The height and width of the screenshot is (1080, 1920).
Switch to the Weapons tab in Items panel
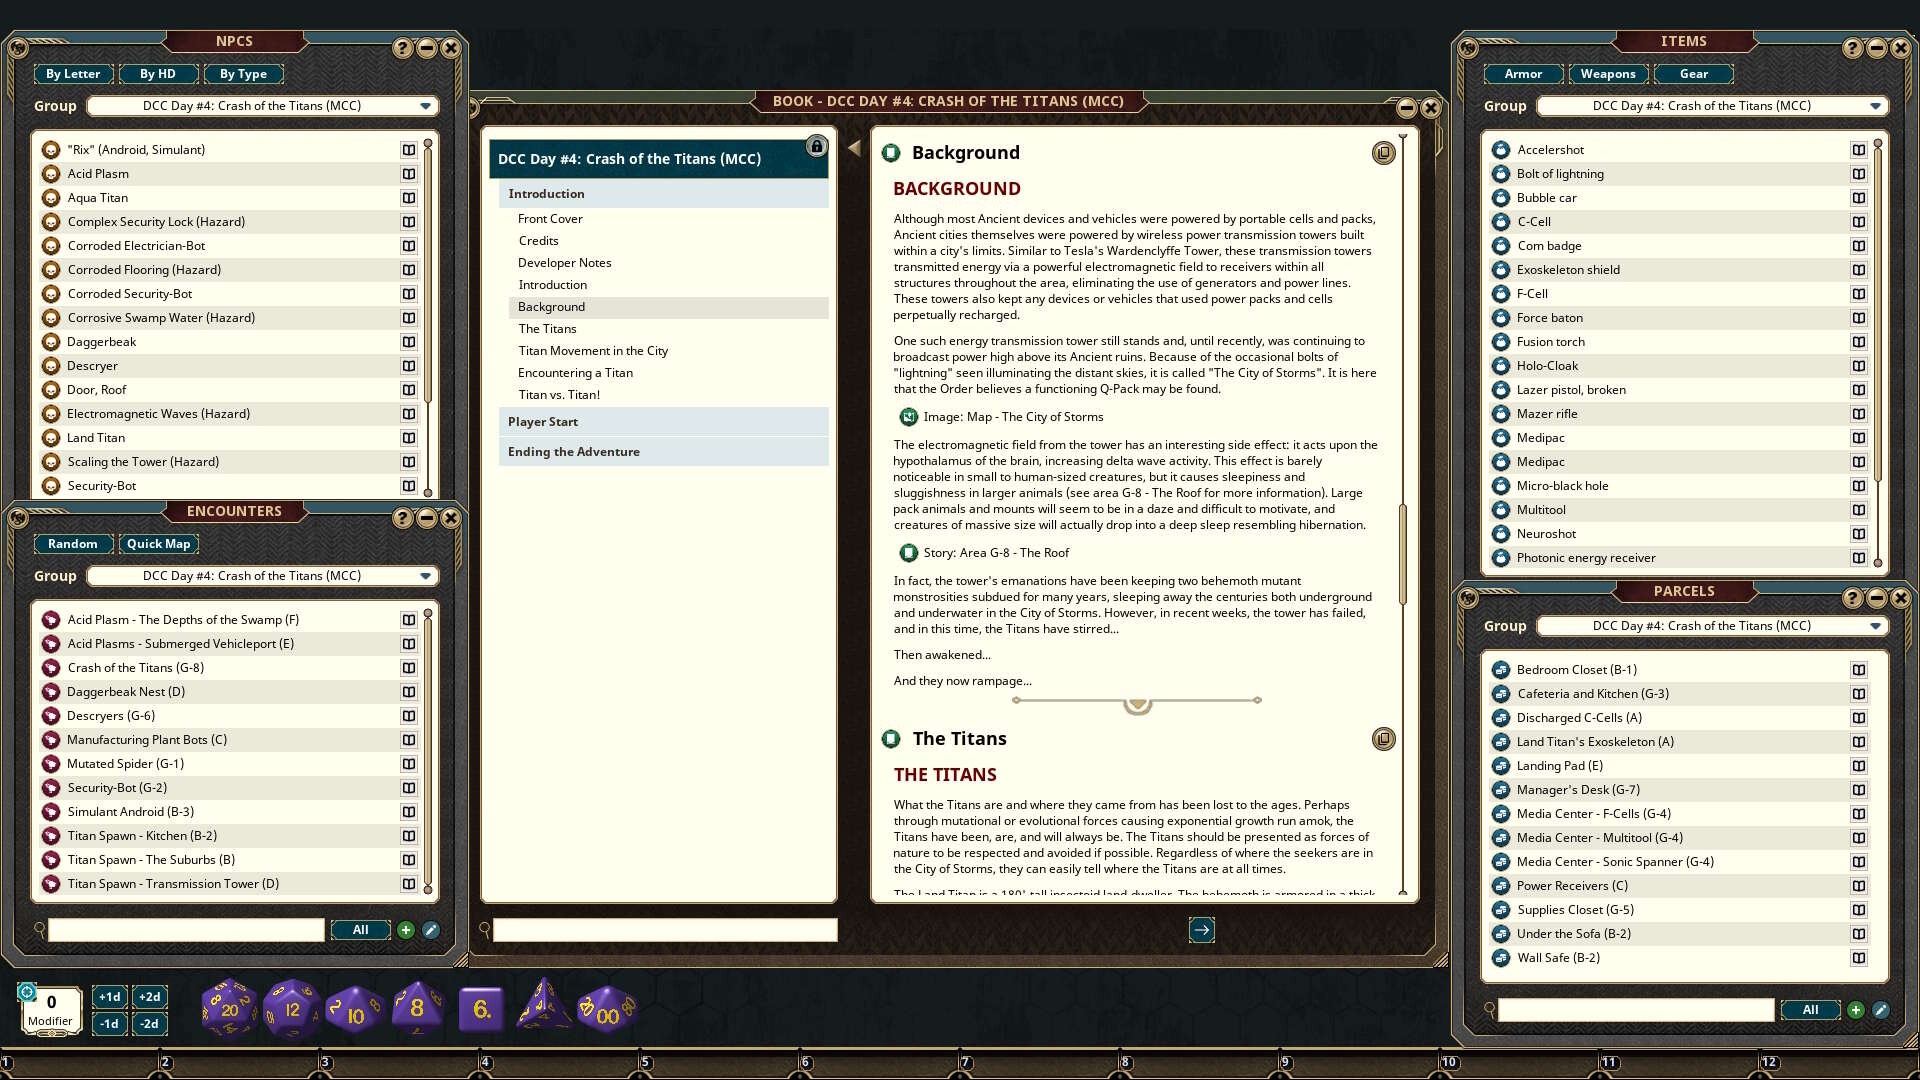click(1608, 73)
